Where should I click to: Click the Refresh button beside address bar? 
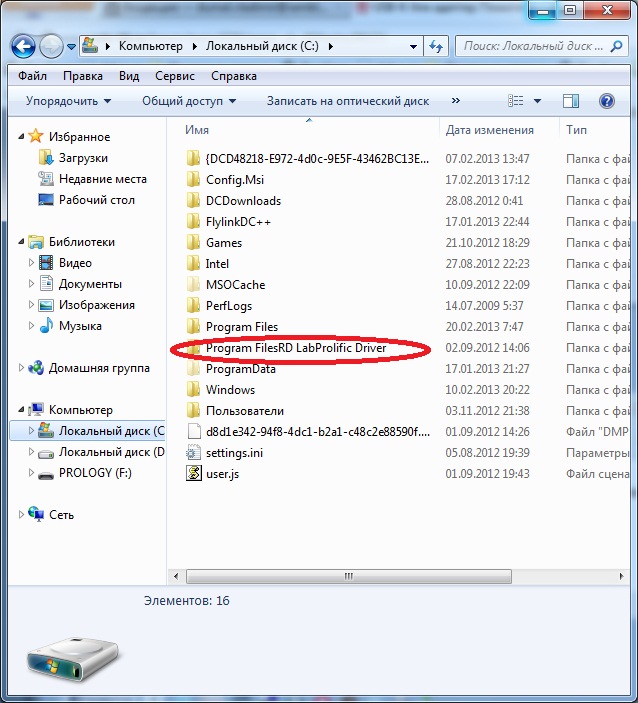click(x=436, y=46)
